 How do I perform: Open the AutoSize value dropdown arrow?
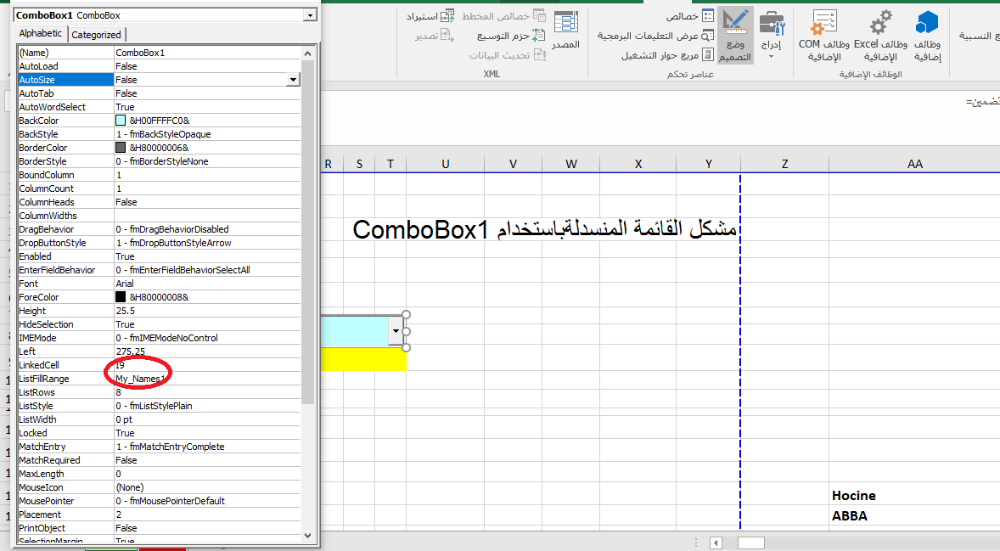pyautogui.click(x=293, y=79)
